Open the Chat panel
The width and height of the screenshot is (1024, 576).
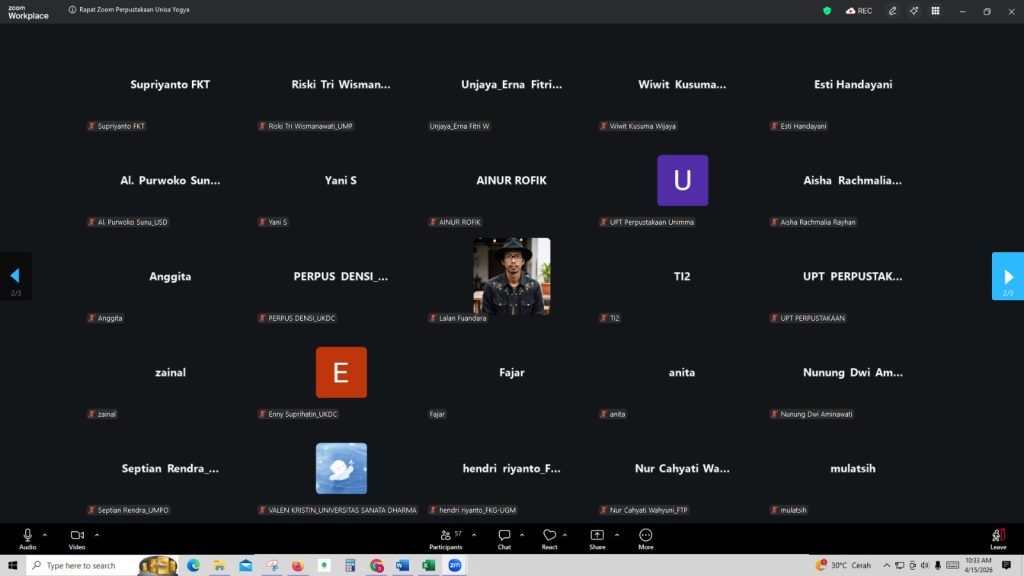tap(504, 536)
